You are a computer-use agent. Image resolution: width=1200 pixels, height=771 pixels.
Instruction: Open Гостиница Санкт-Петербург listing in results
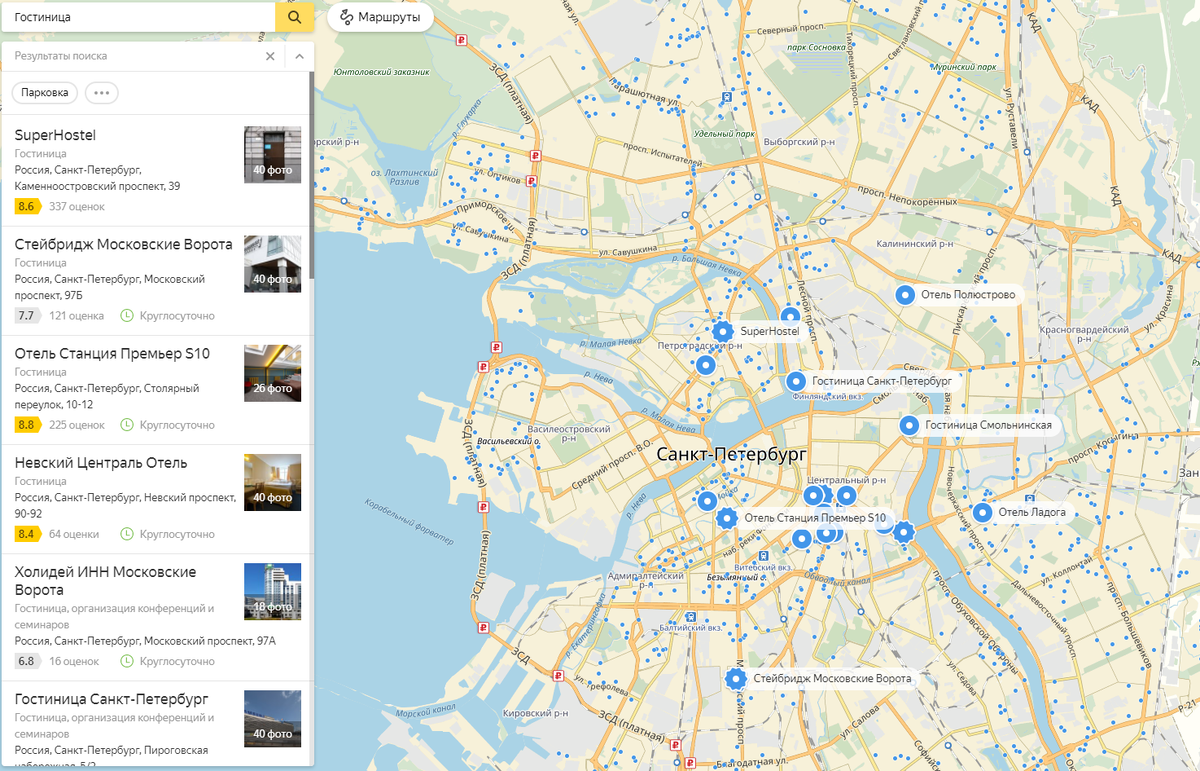[111, 698]
